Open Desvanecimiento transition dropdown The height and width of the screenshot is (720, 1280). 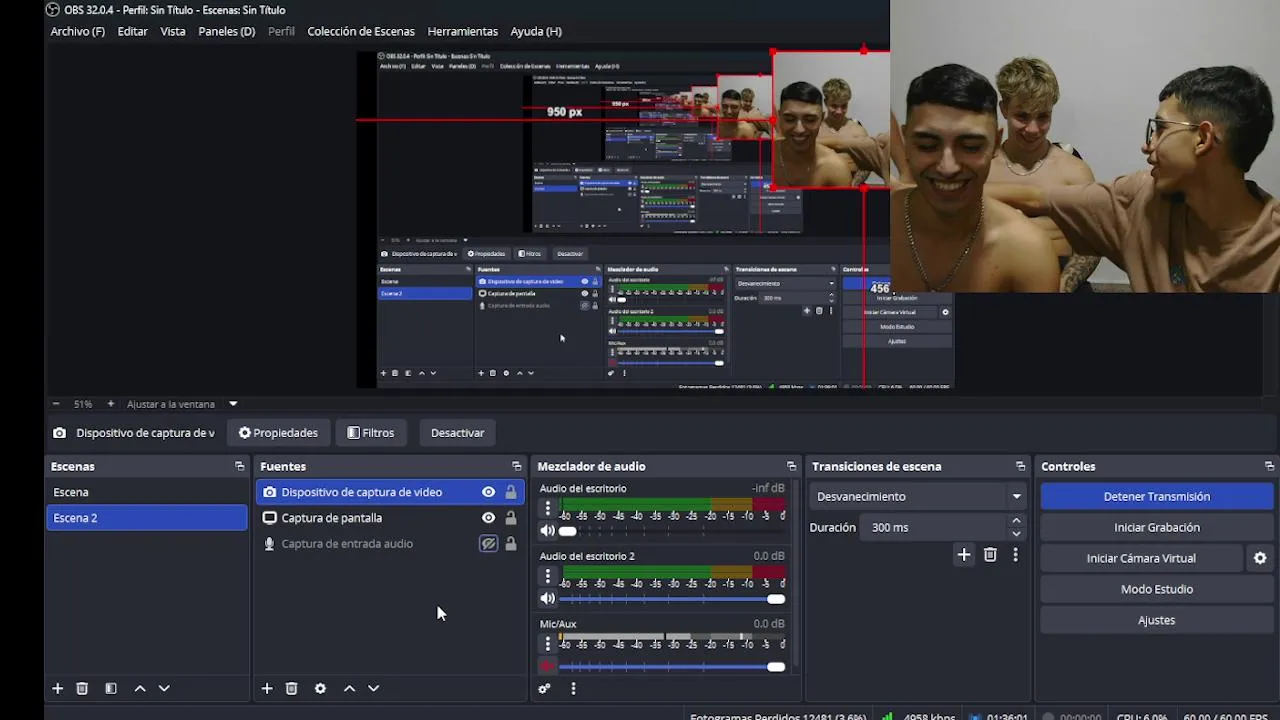[x=919, y=496]
